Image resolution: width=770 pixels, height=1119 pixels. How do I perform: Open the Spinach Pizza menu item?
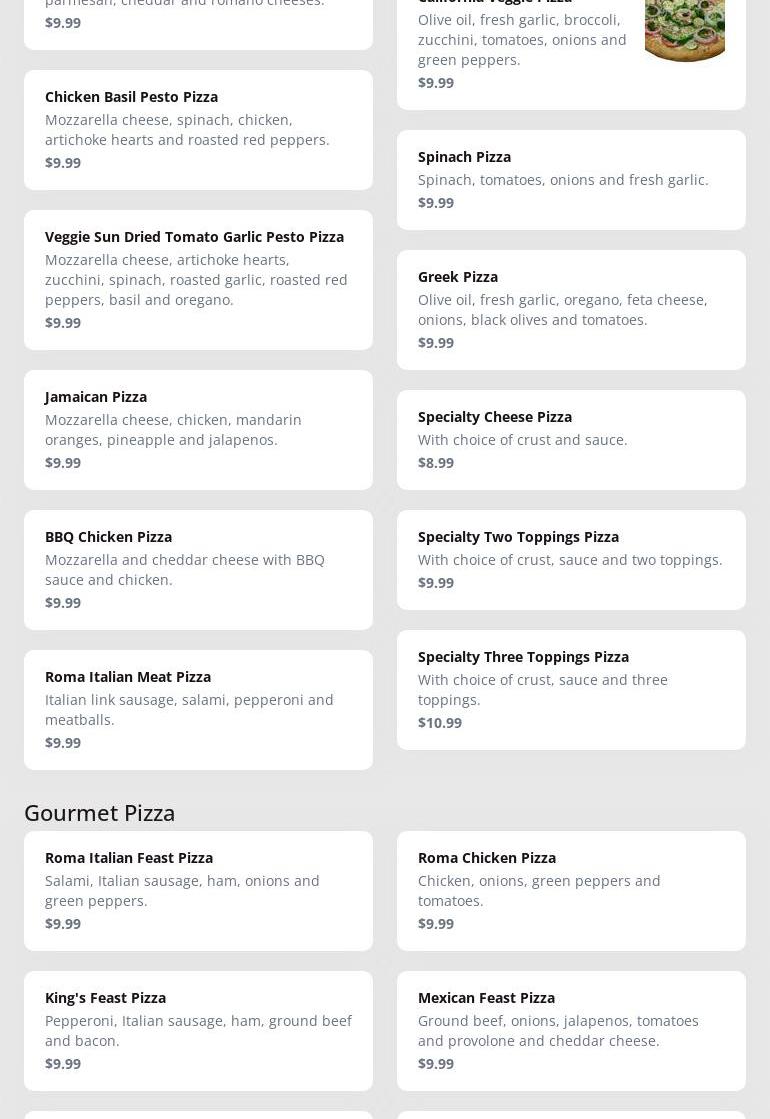click(x=464, y=157)
